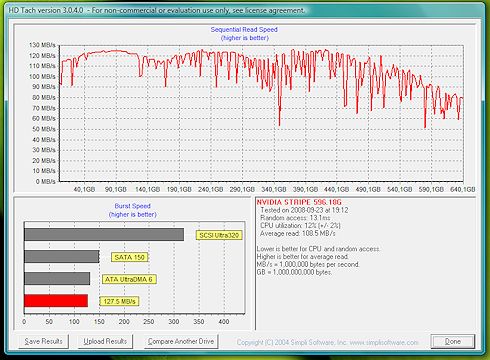
Task: Click the NVIDIA STRIPE 596.18G heading
Action: click(x=299, y=202)
